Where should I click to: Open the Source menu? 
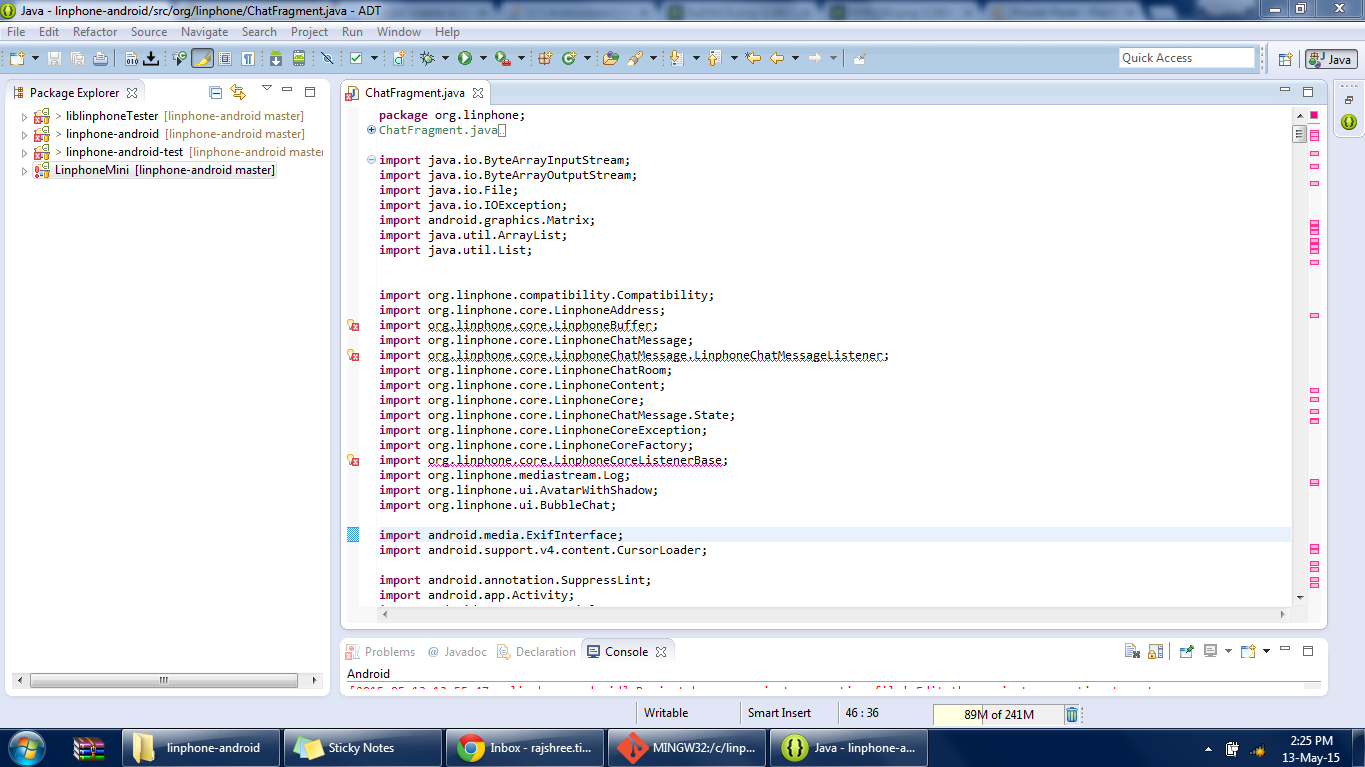pyautogui.click(x=149, y=32)
